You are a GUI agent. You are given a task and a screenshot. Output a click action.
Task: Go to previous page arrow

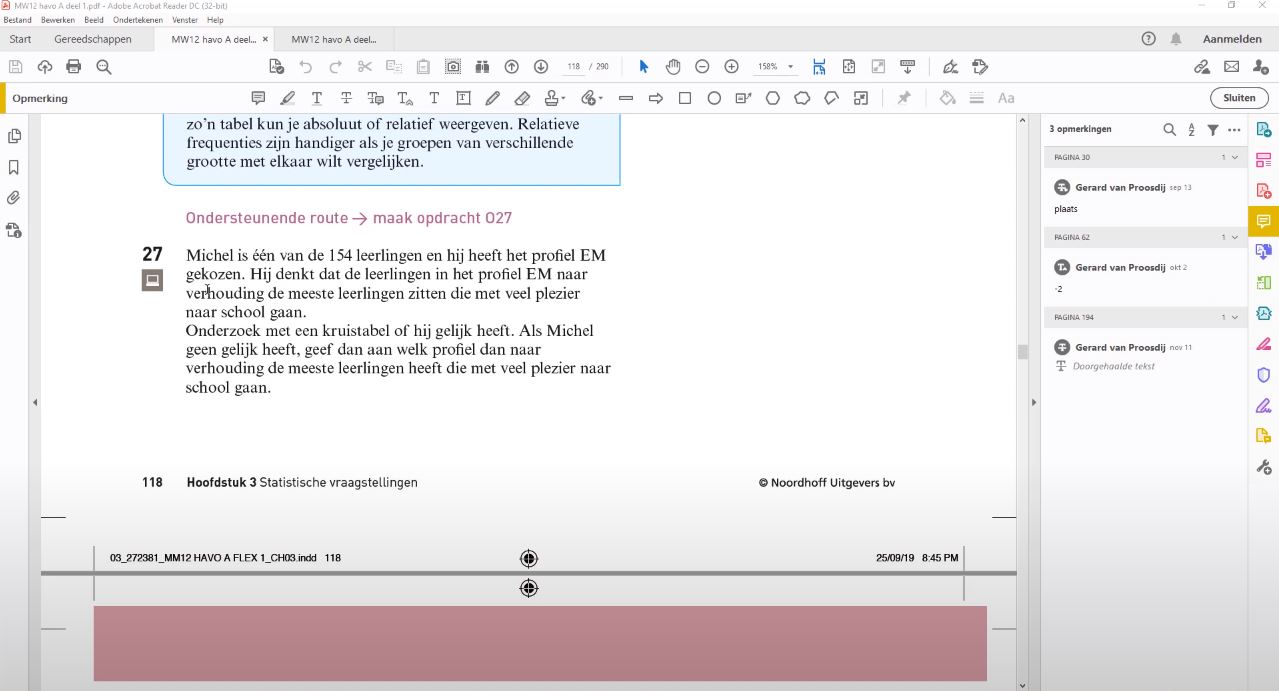(x=511, y=67)
